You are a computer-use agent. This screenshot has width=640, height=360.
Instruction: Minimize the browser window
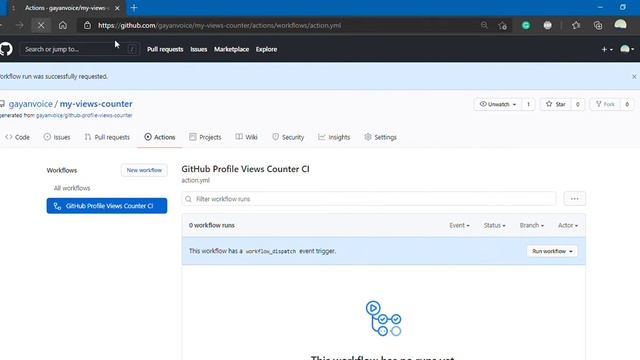pyautogui.click(x=600, y=7)
